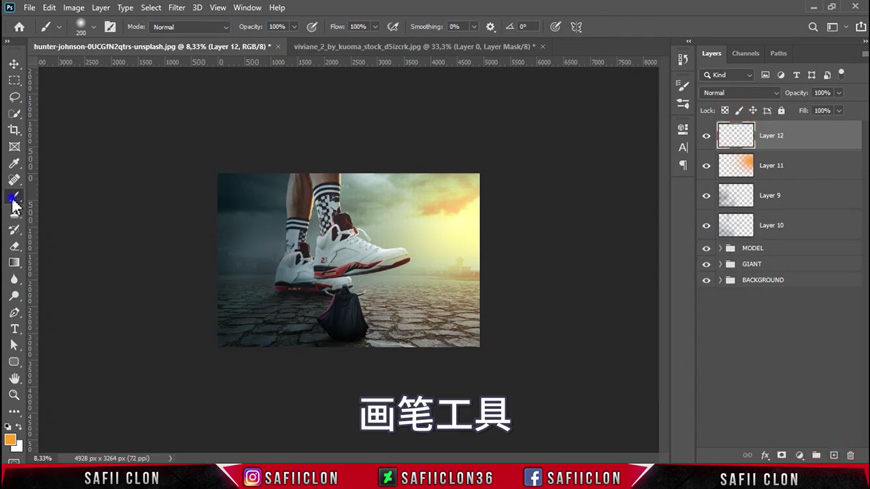Expand the GIANT layer group
Screen dimensions: 870x489
tap(720, 264)
